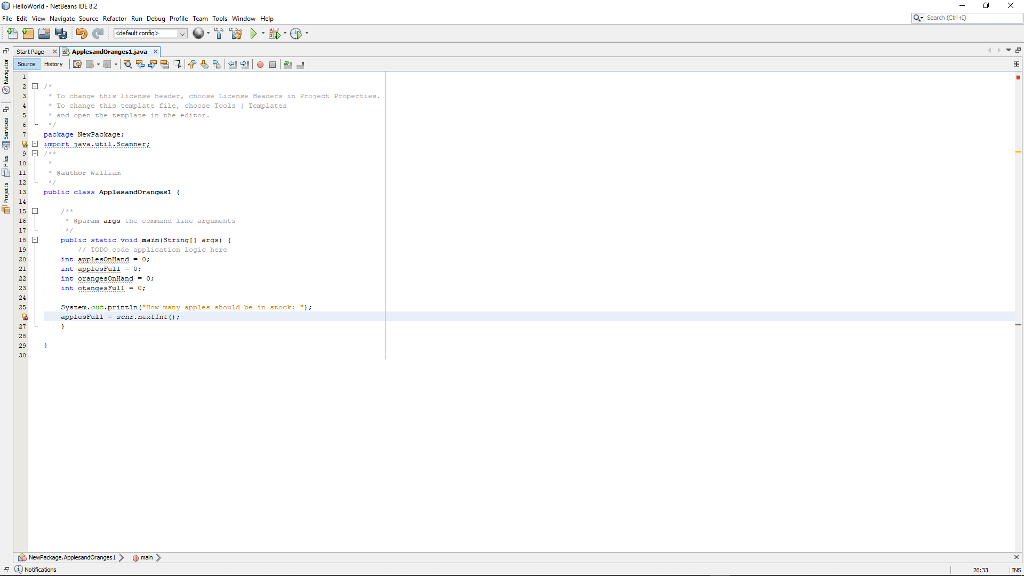This screenshot has width=1024, height=576.
Task: Click the Source button above the editor
Action: 25,65
